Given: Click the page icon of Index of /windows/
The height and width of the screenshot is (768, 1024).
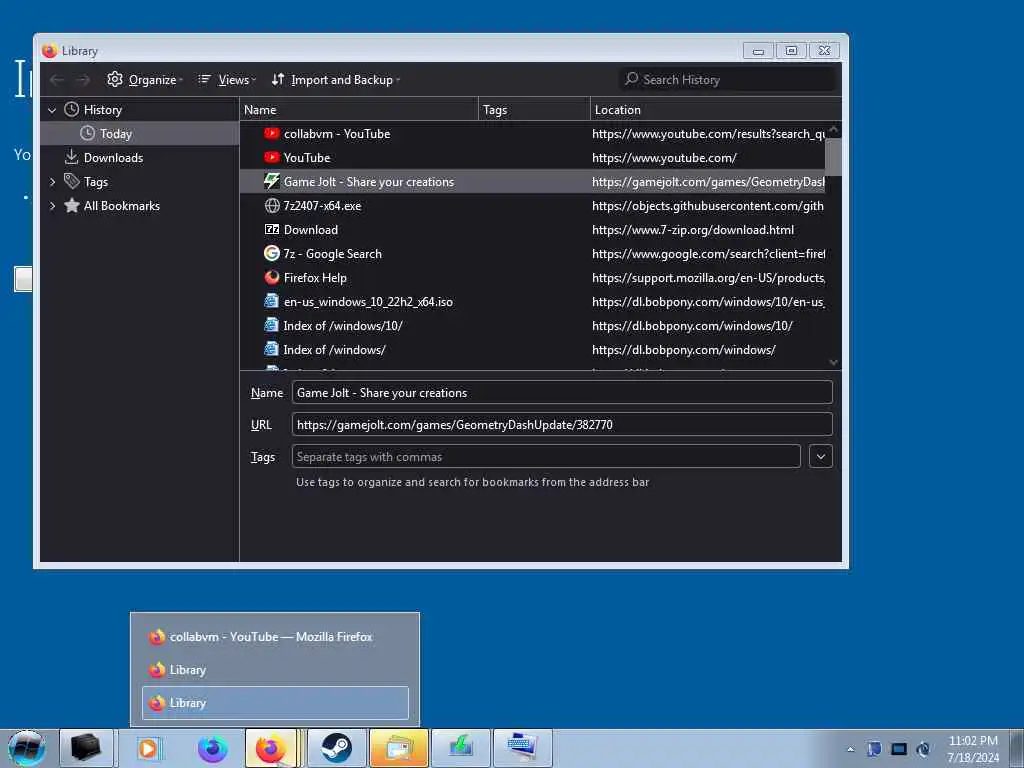Looking at the screenshot, I should pos(272,349).
